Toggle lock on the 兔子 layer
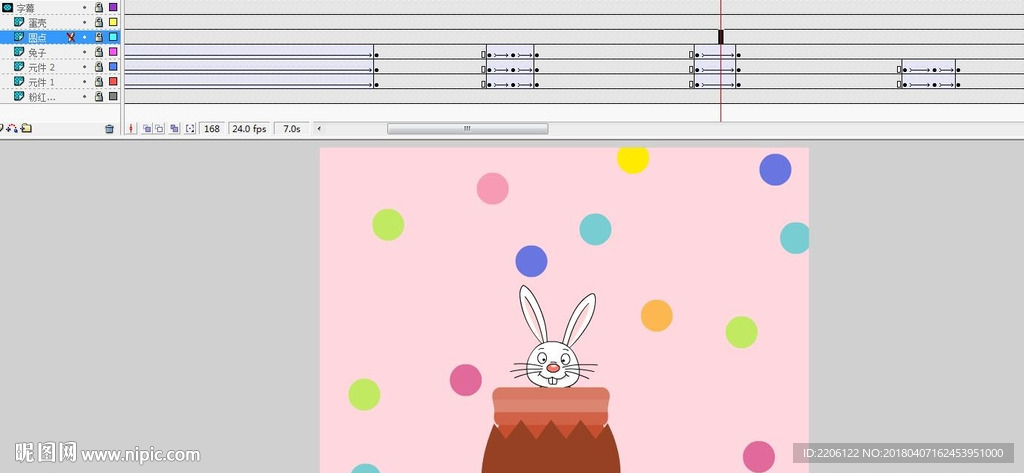 coord(99,52)
